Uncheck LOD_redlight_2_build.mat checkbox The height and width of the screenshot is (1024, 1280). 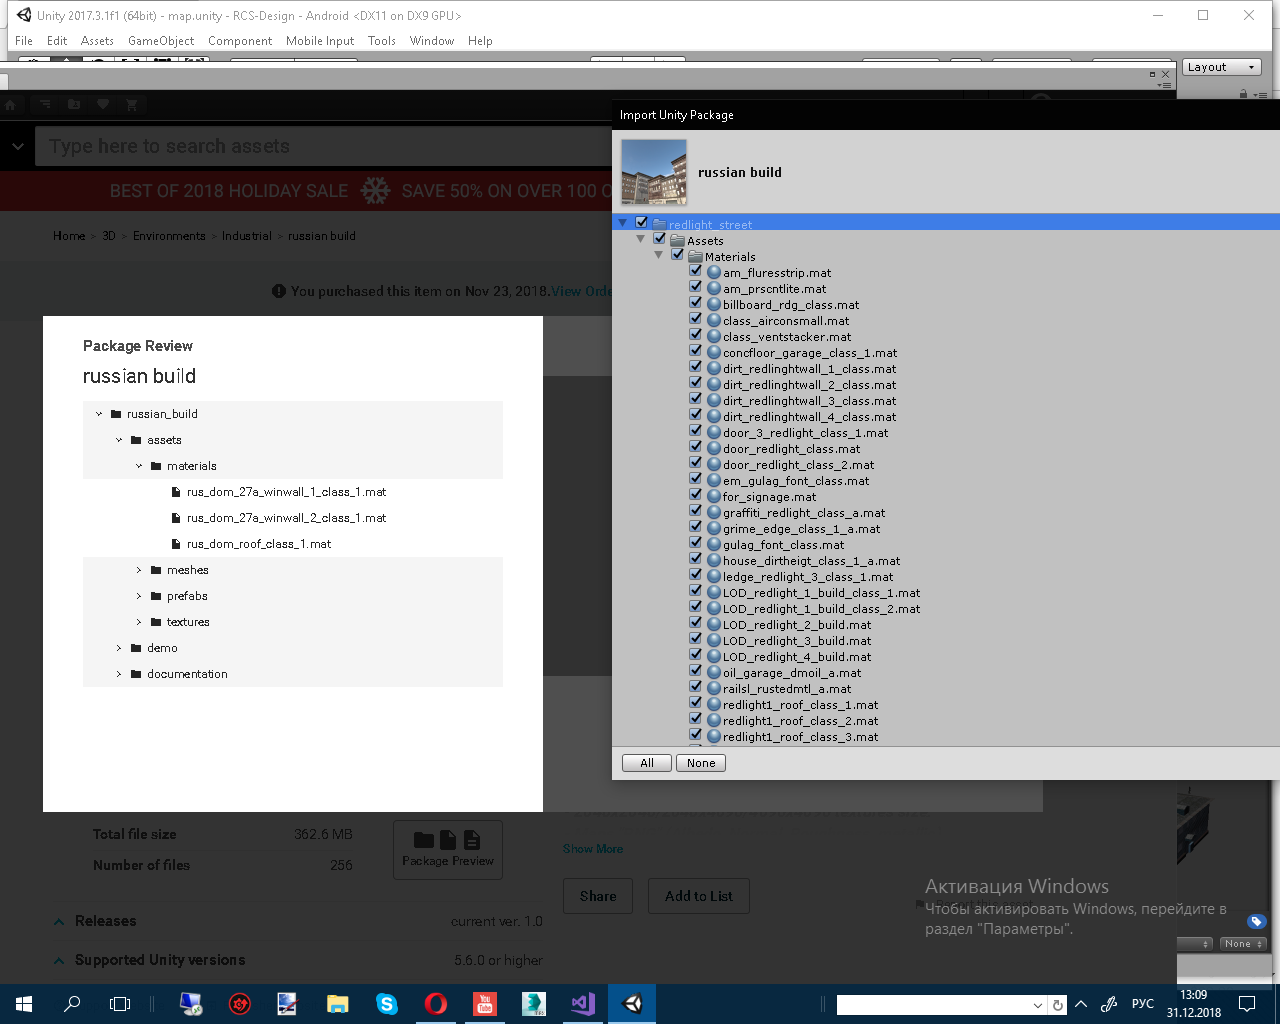(696, 623)
